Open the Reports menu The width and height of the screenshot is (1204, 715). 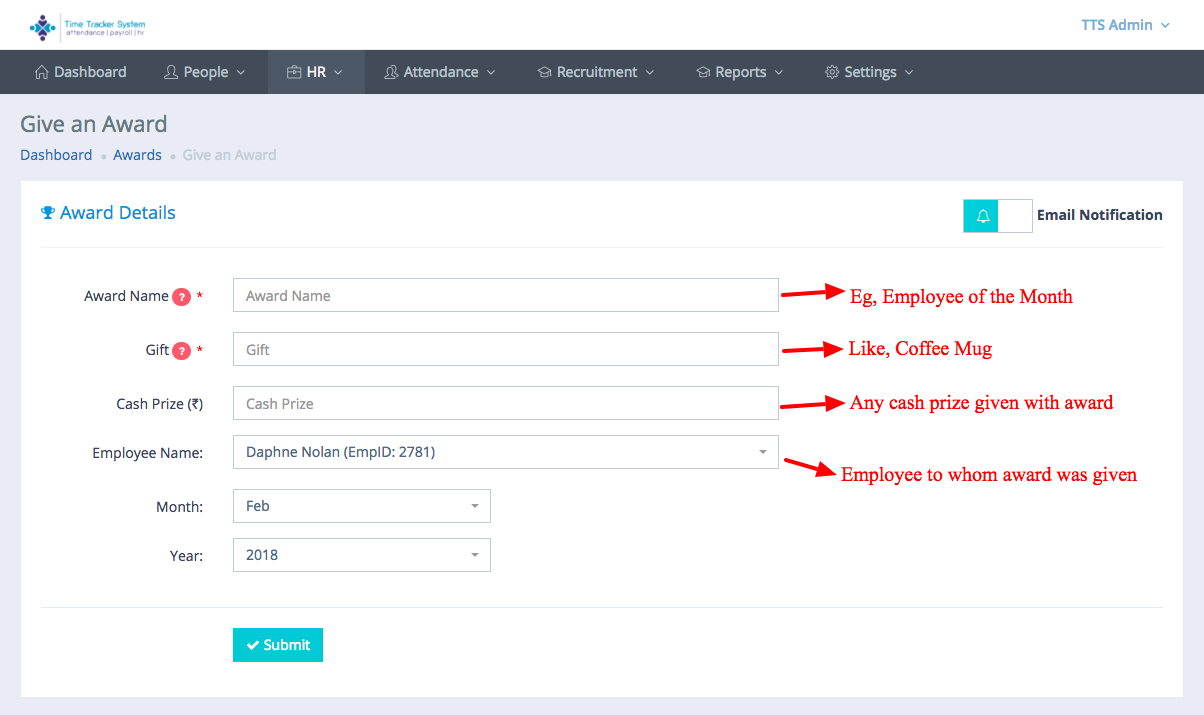tap(740, 72)
